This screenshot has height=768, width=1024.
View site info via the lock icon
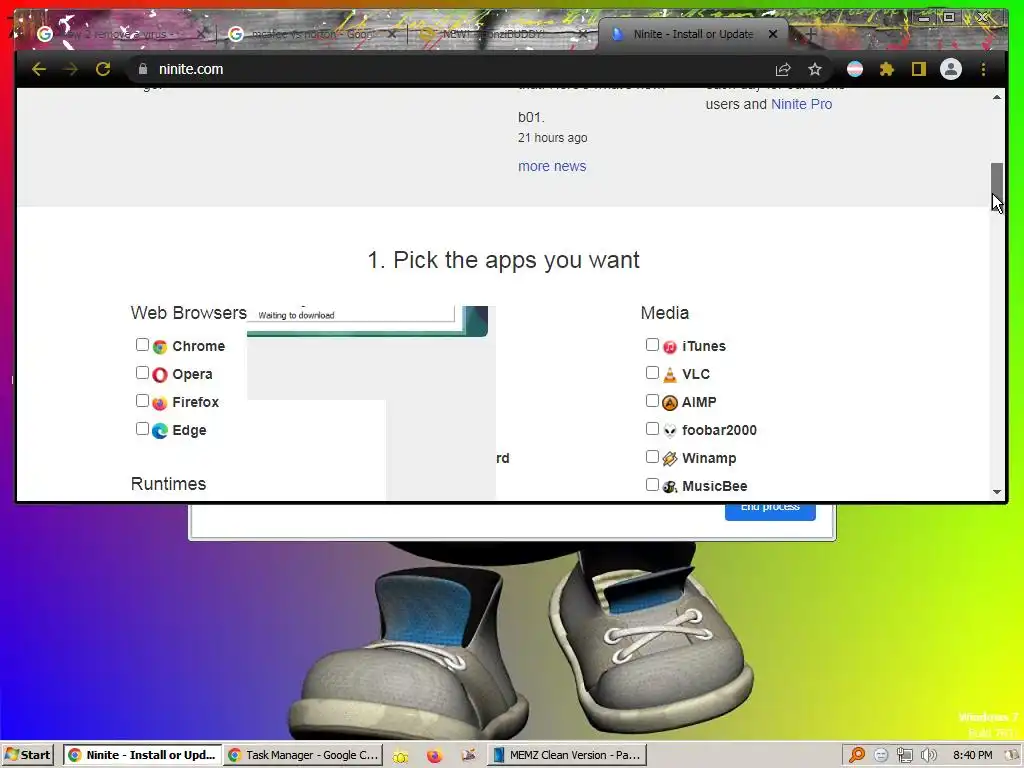143,69
